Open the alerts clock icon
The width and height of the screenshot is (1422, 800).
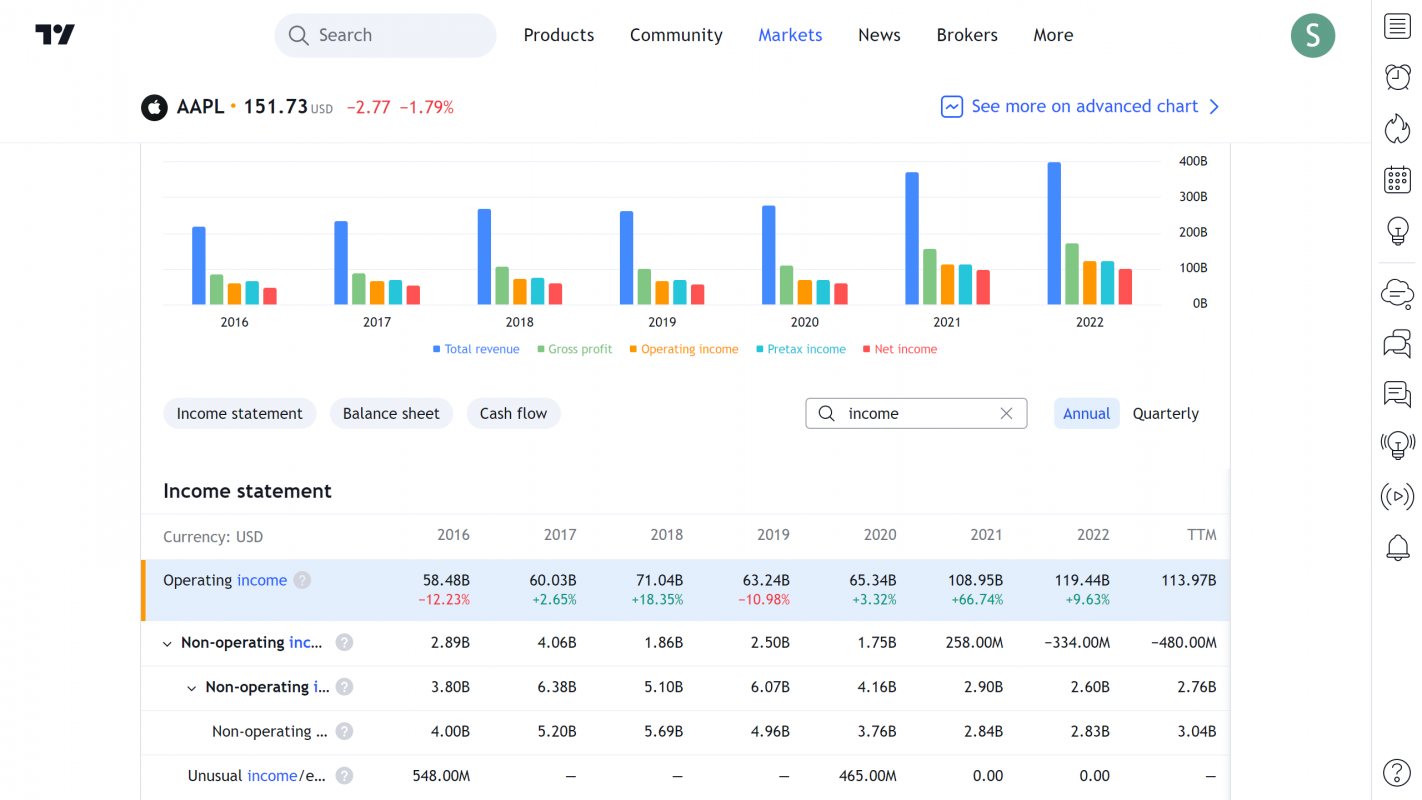1397,77
